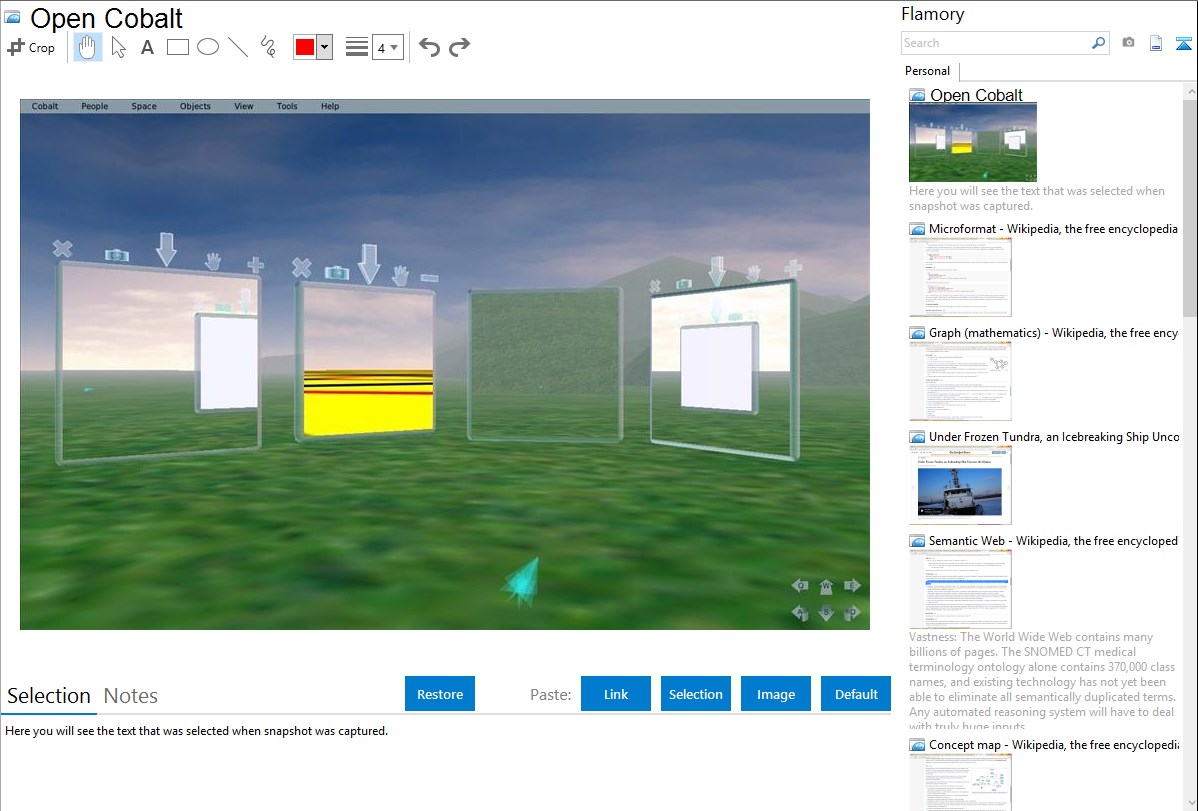Click the 'Here you will see the text' selection note

[x=197, y=731]
